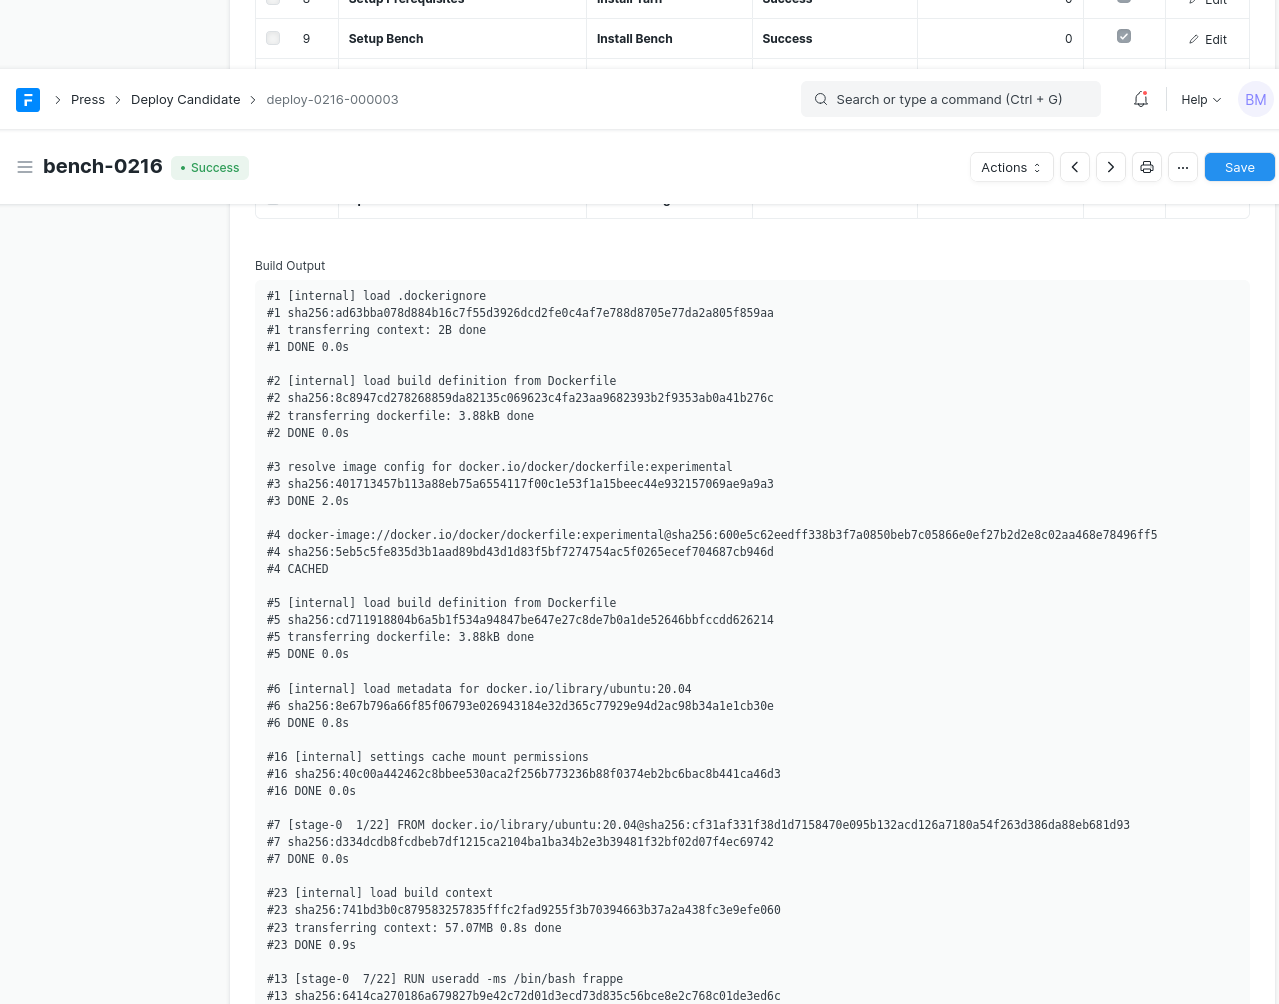Toggle the checkbox on the Setup Bench row
The height and width of the screenshot is (1004, 1279).
coord(272,38)
